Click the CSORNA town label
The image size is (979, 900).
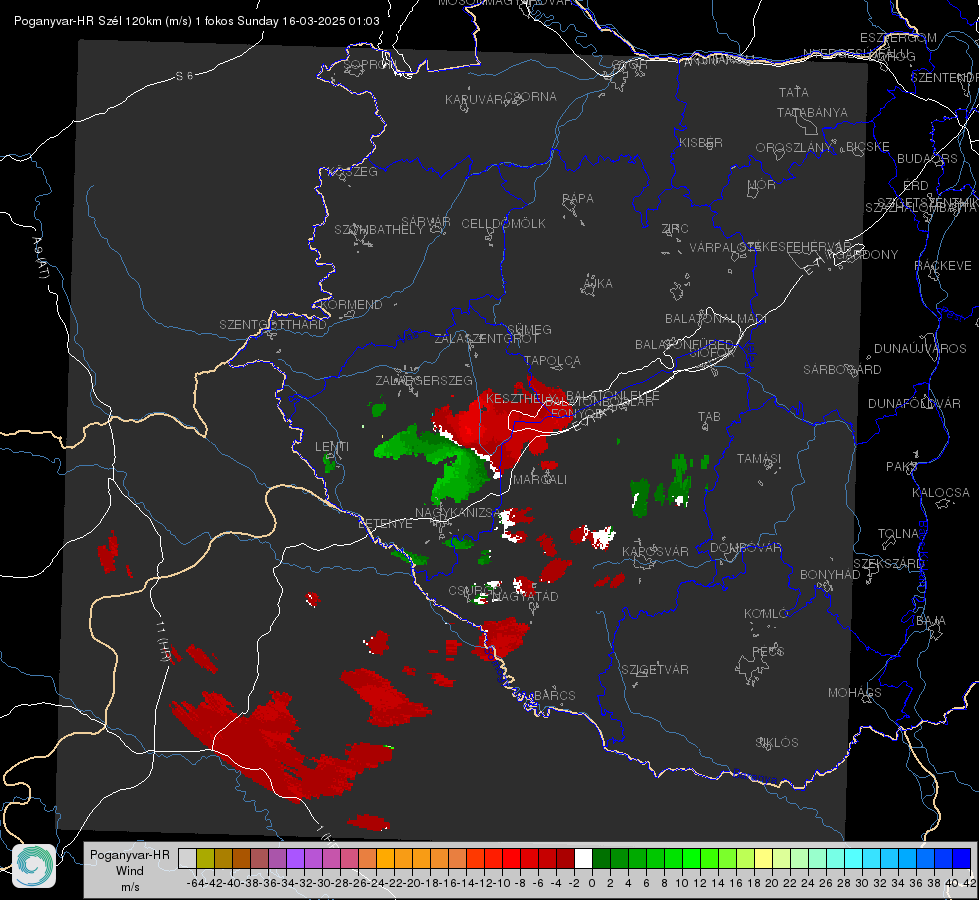point(531,97)
